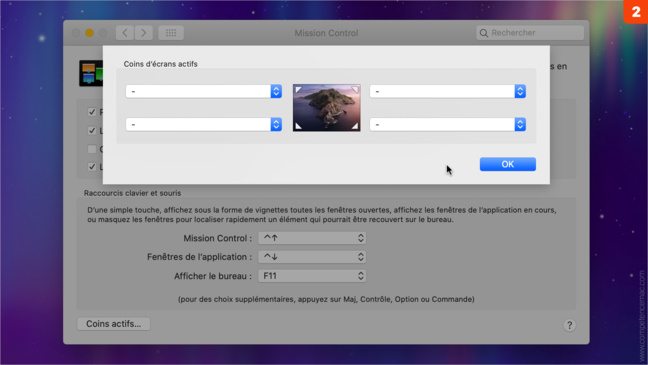Go forward with the right chevron button

(143, 33)
